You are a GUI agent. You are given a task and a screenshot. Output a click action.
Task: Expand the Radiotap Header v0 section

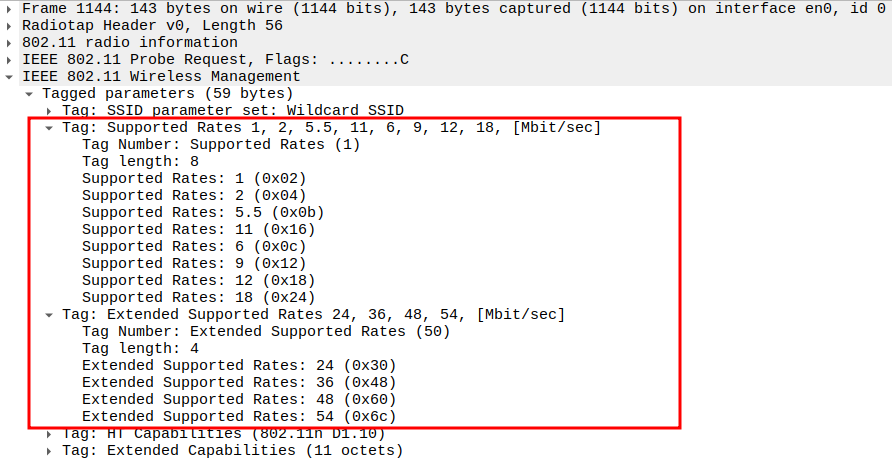point(10,25)
